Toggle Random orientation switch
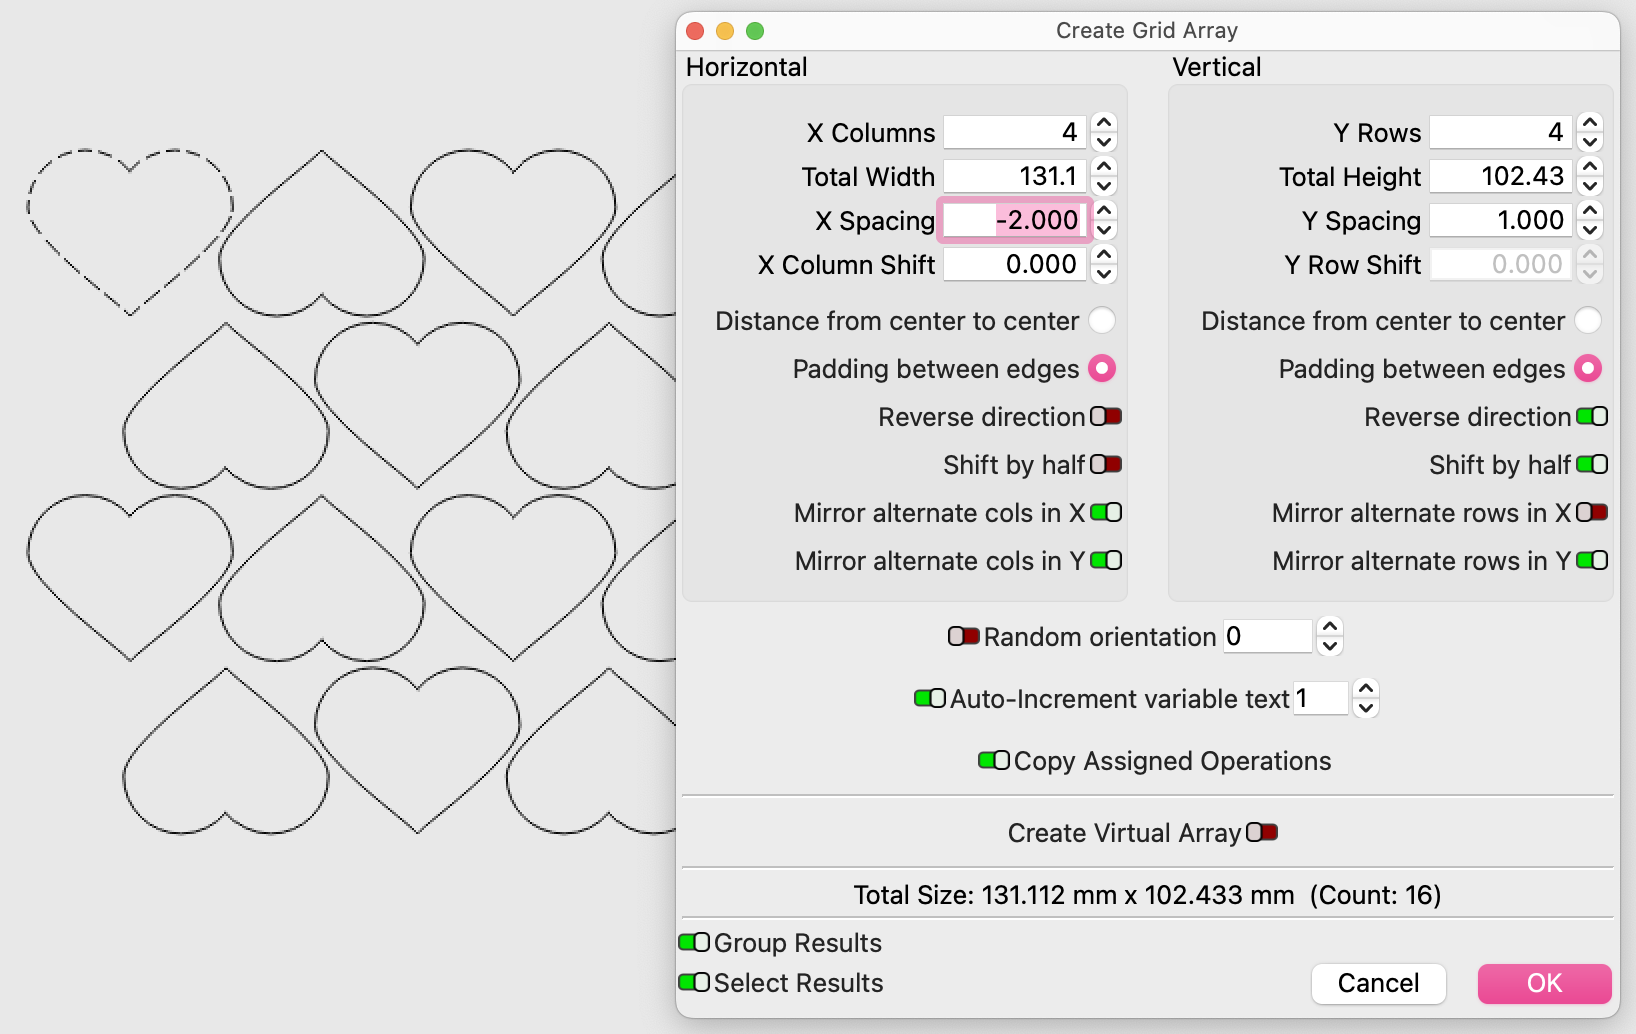Viewport: 1636px width, 1034px height. (963, 636)
